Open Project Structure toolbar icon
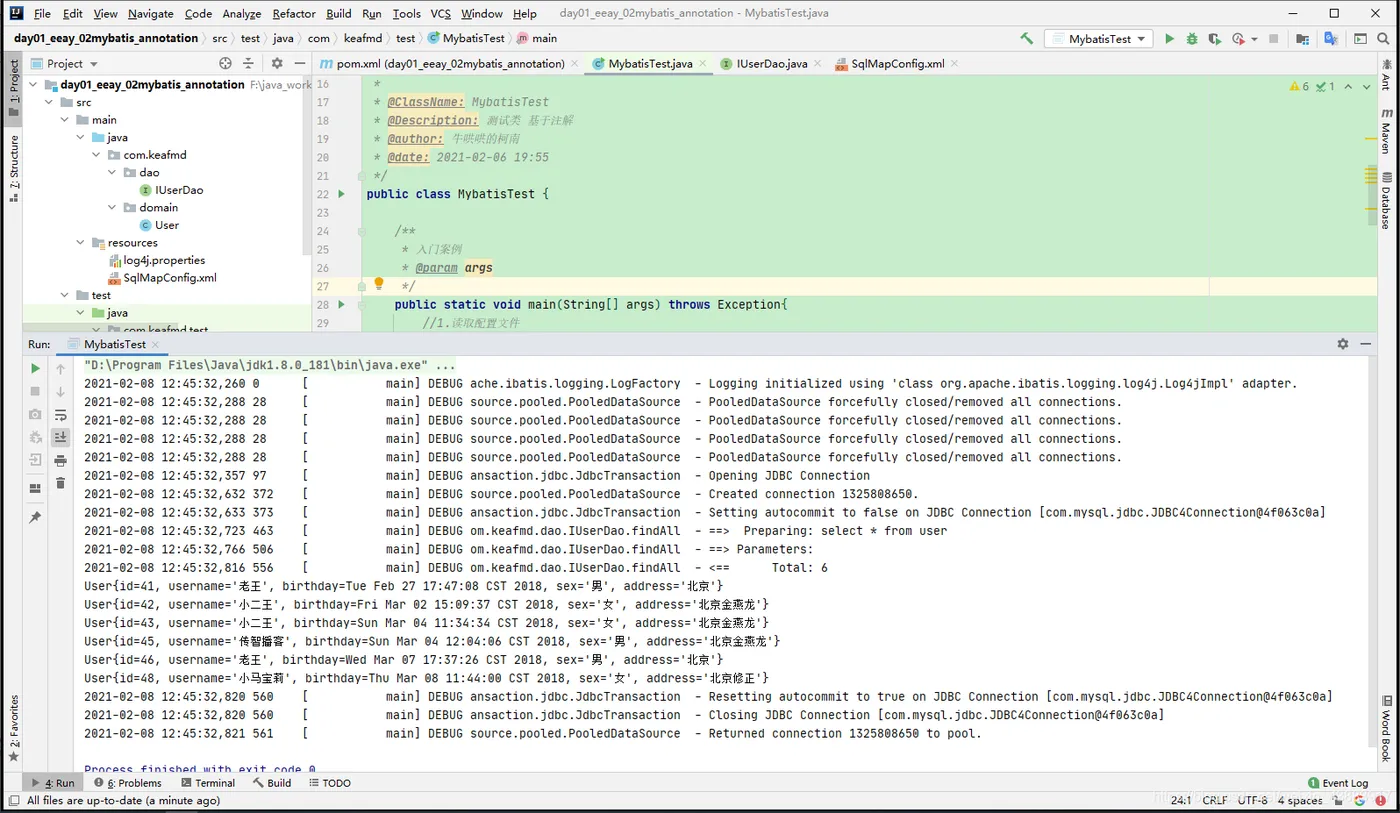Viewport: 1400px width, 813px height. point(1302,39)
